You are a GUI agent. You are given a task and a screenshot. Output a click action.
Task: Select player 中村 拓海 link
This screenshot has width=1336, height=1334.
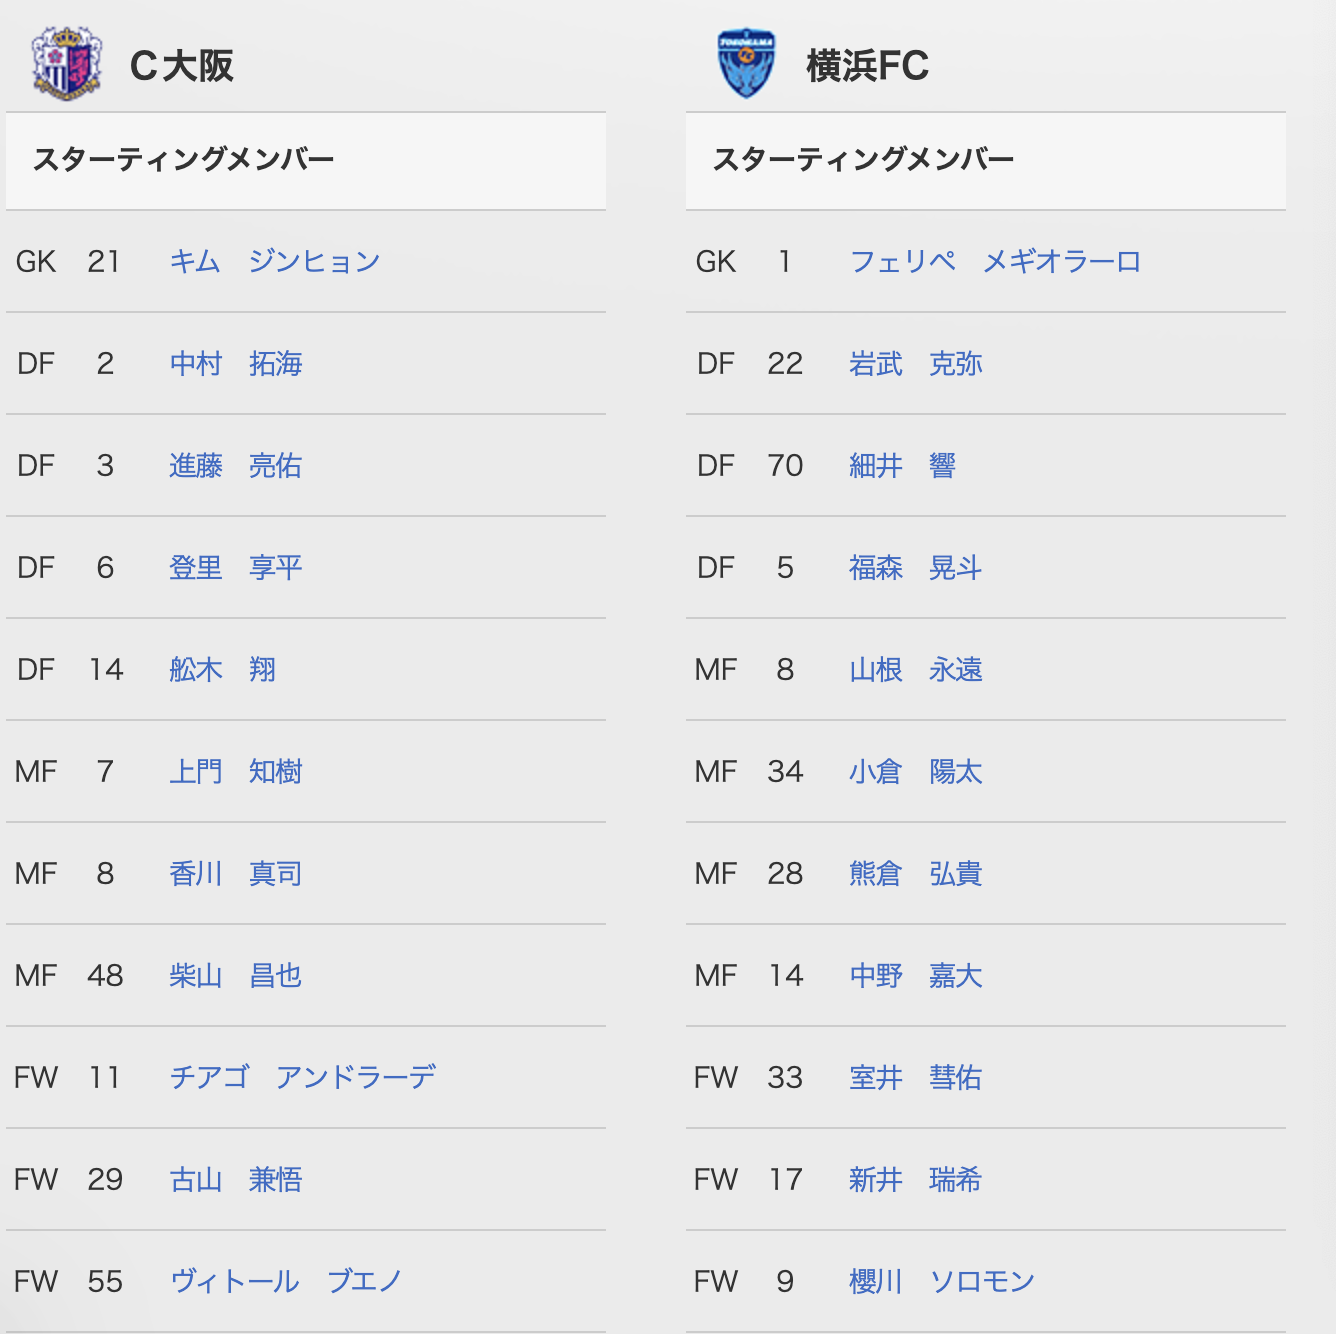(236, 363)
